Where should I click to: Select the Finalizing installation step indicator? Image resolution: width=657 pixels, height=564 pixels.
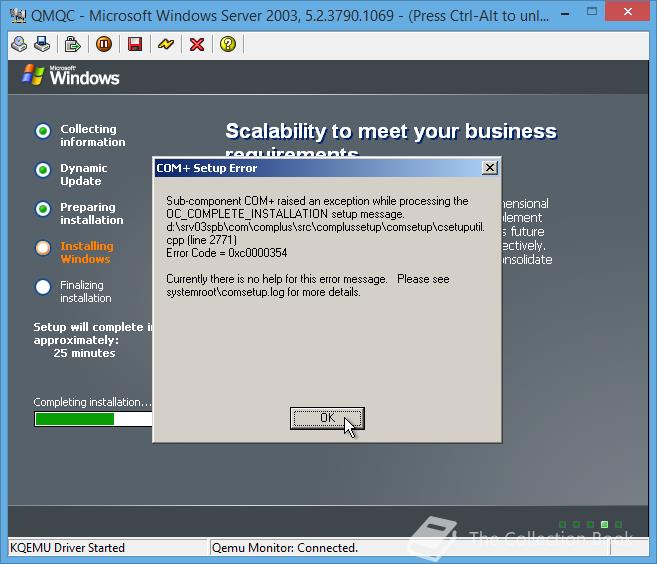coord(43,287)
